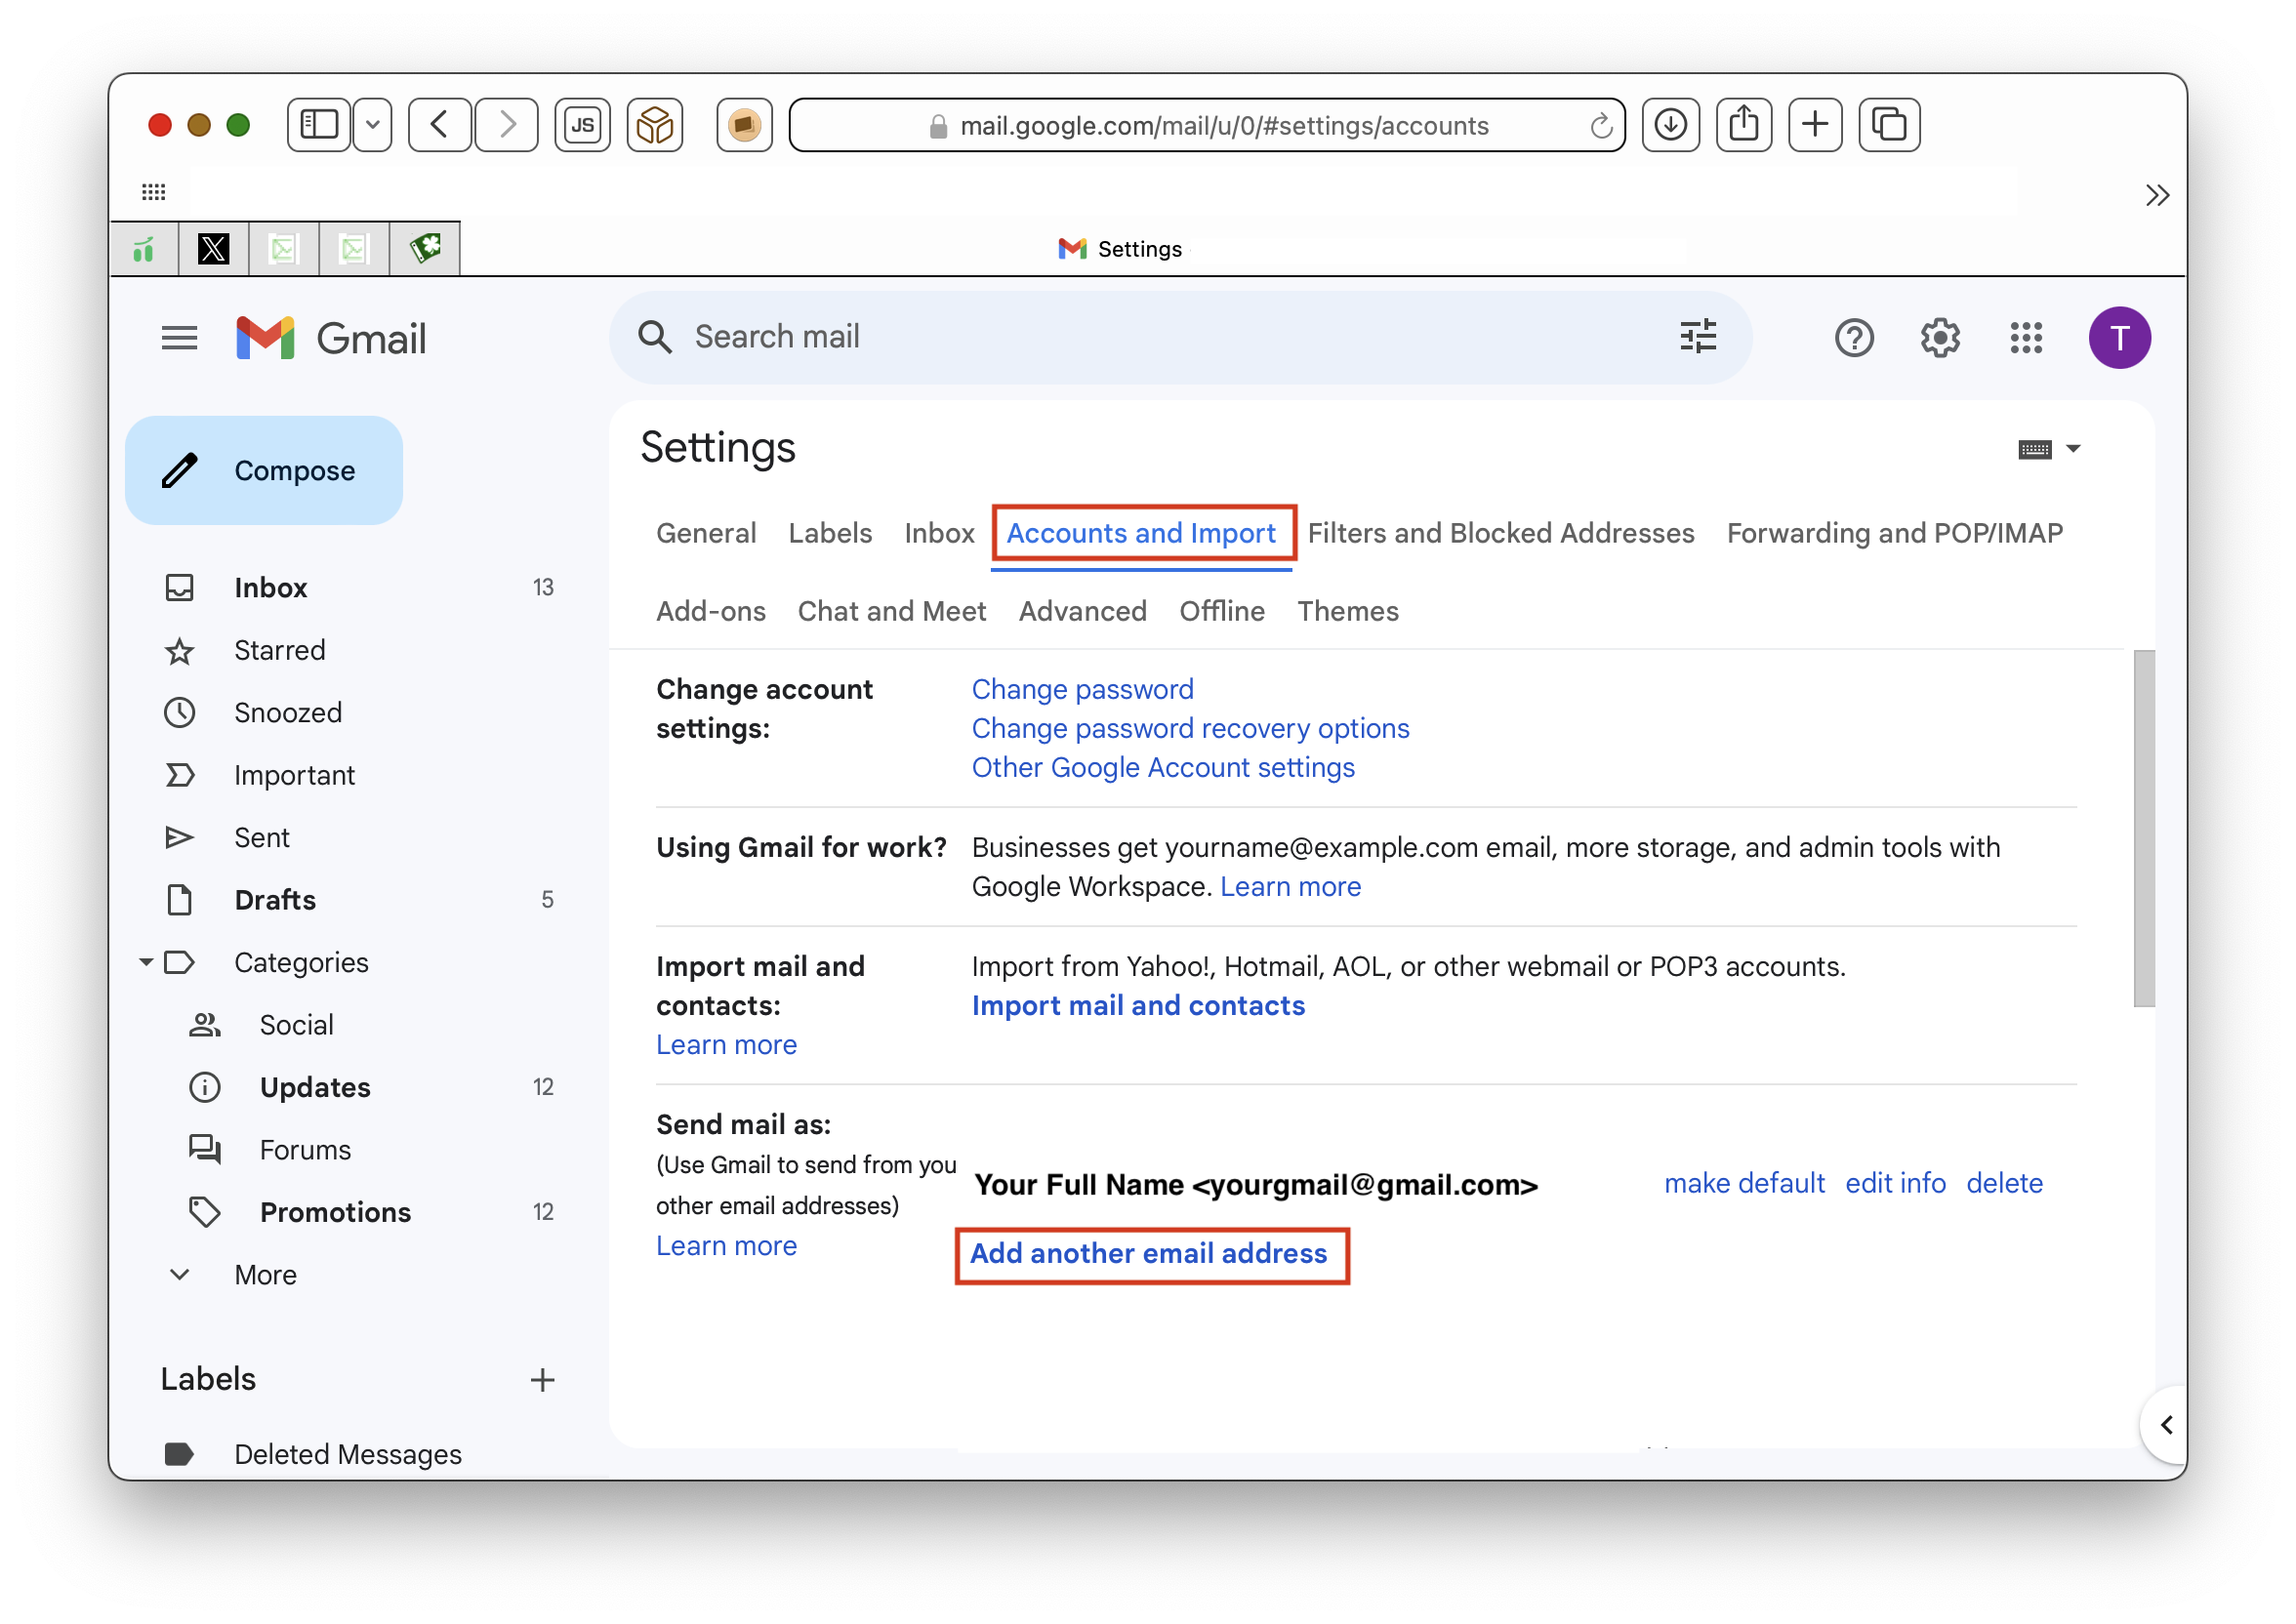This screenshot has width=2296, height=1624.
Task: Open the Support help icon
Action: pos(1854,338)
